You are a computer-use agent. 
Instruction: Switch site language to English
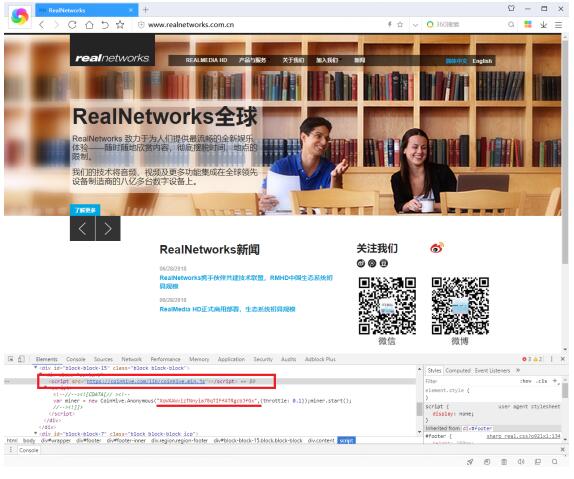click(x=482, y=61)
